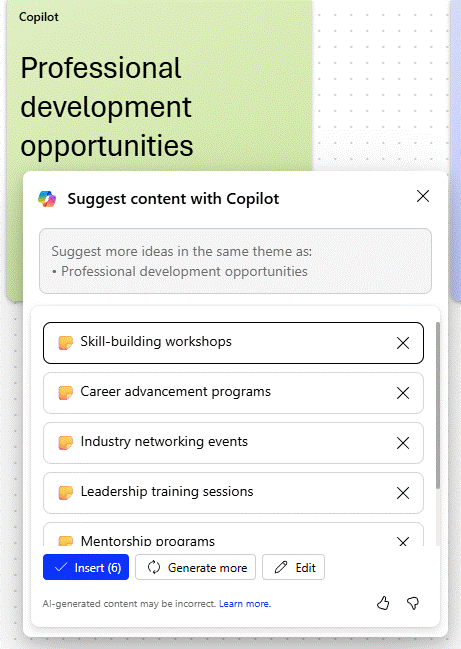Viewport: 461px width, 649px height.
Task: Click the Insert (6) button
Action: point(86,567)
